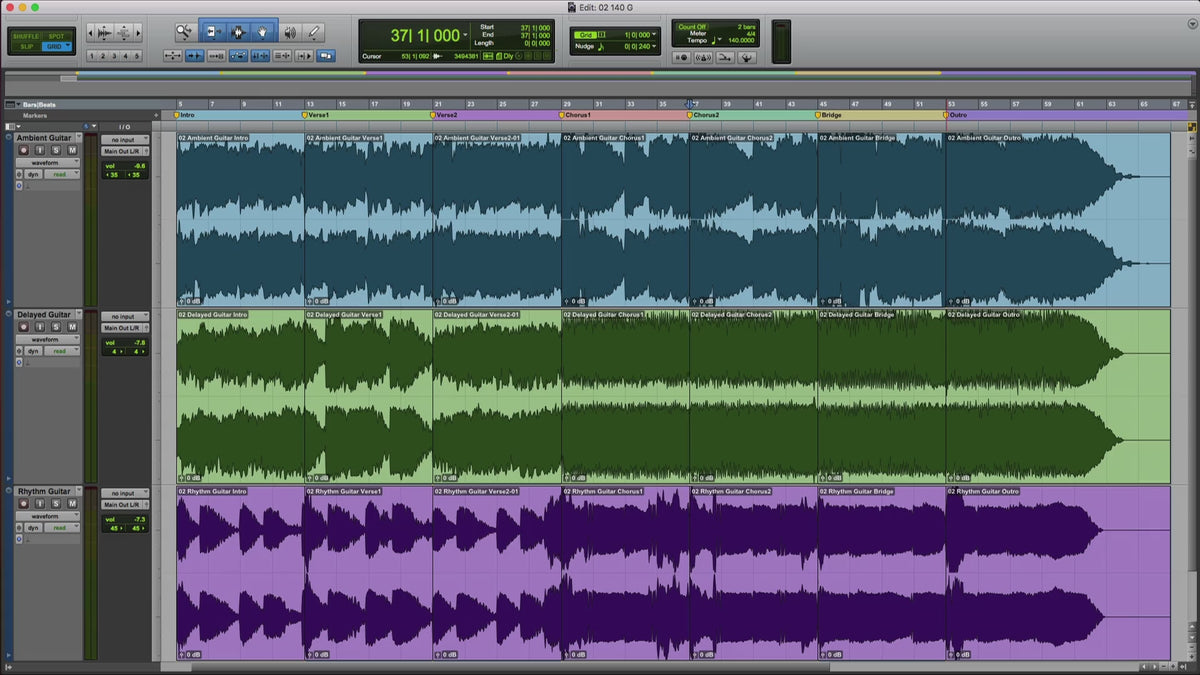1200x675 pixels.
Task: Solo the Delayed Guitar track
Action: [x=56, y=327]
